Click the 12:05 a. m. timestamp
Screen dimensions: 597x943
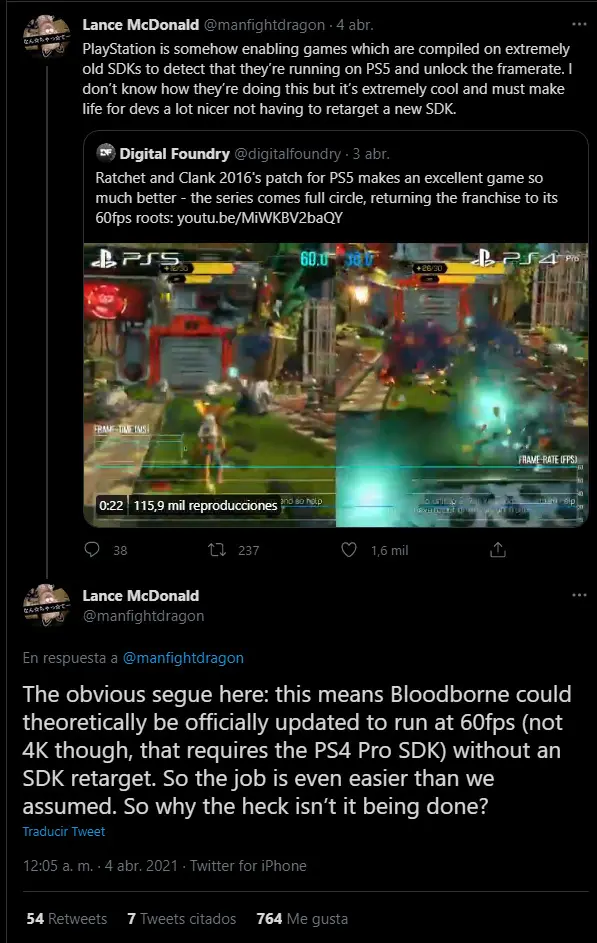pos(58,866)
